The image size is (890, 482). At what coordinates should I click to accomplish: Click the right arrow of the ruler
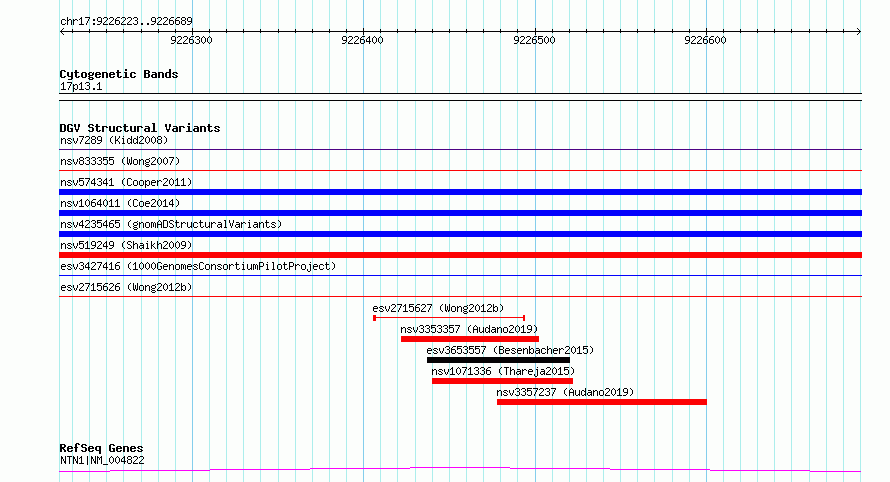click(x=859, y=32)
